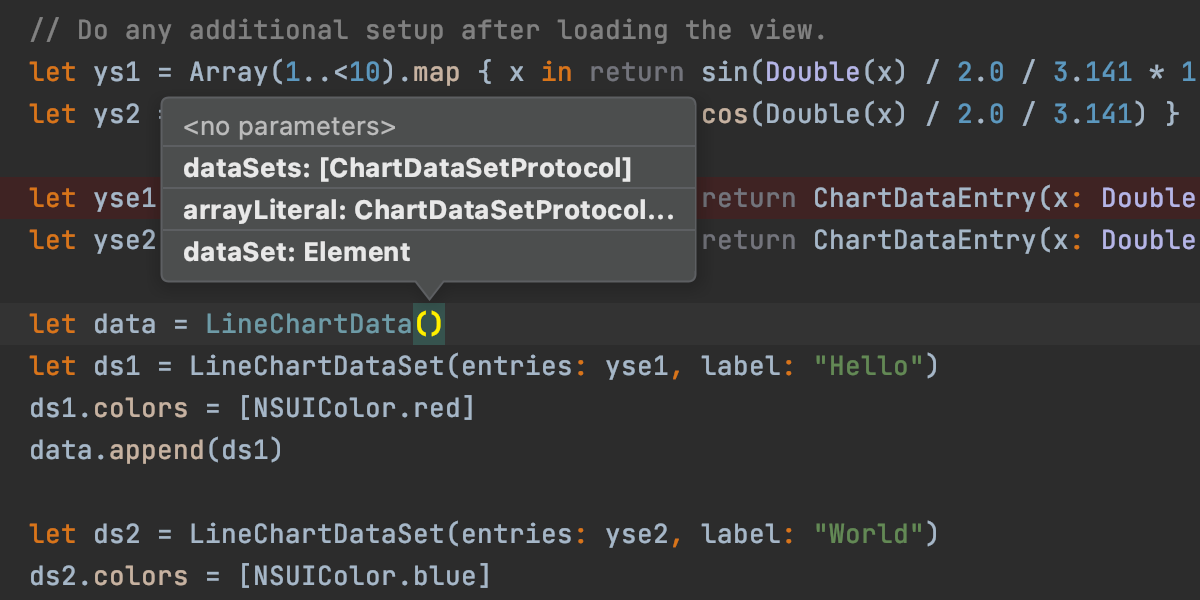Select the '<no parameters>' overload in popup
Viewport: 1200px width, 600px height.
290,127
